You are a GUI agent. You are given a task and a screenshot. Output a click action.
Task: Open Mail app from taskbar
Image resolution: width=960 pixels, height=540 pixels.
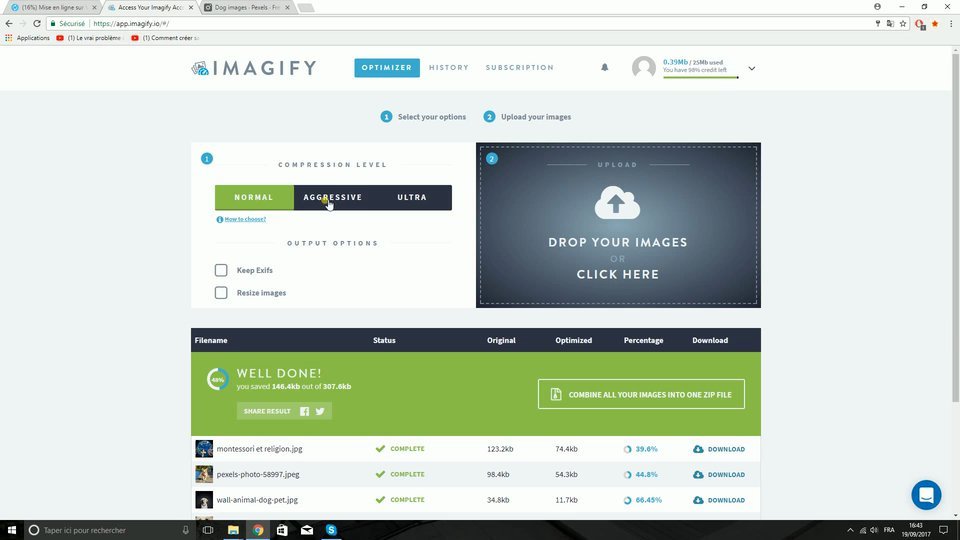(x=307, y=530)
